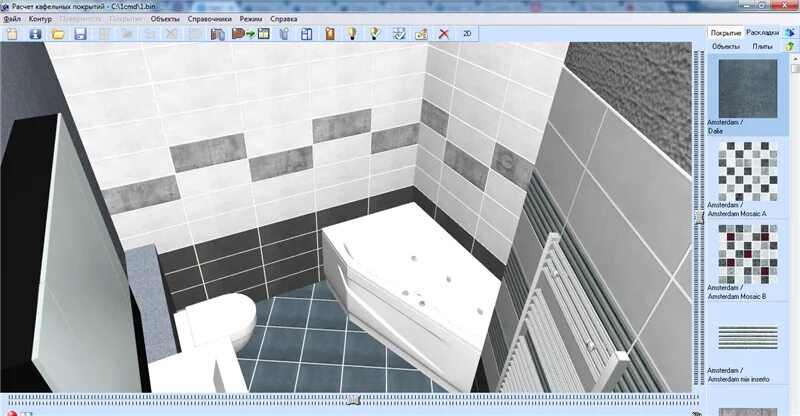800x416 pixels.
Task: Click the yellow light bulb icon
Action: tap(352, 33)
